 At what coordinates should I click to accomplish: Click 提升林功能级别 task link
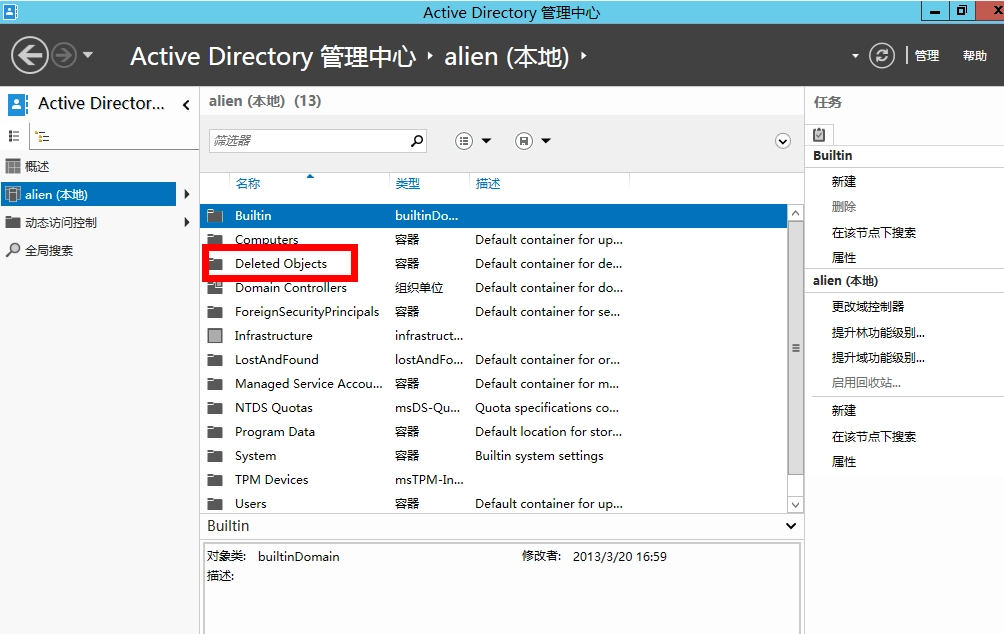[878, 332]
